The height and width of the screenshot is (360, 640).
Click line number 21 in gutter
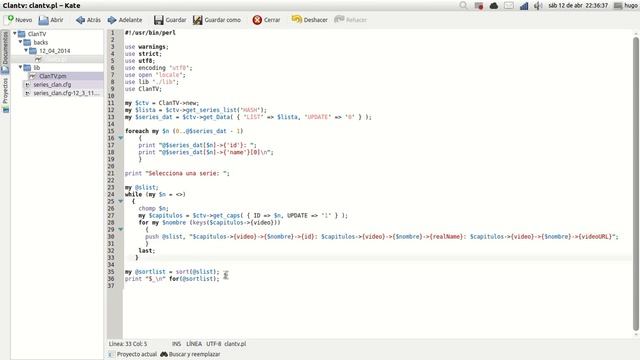tap(111, 173)
